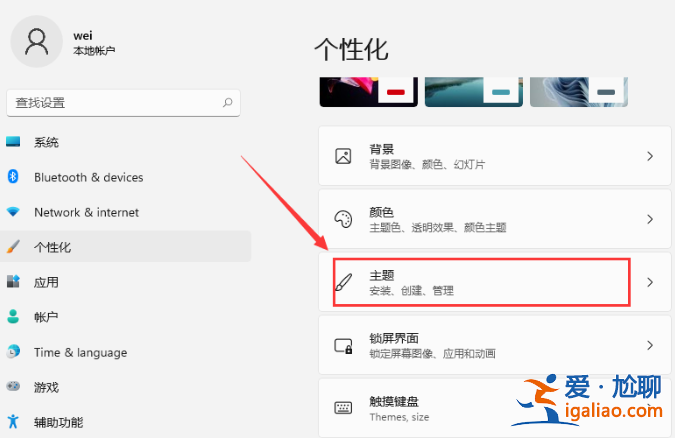Image resolution: width=675 pixels, height=438 pixels.
Task: Open Network & internet settings
Action: (125, 212)
